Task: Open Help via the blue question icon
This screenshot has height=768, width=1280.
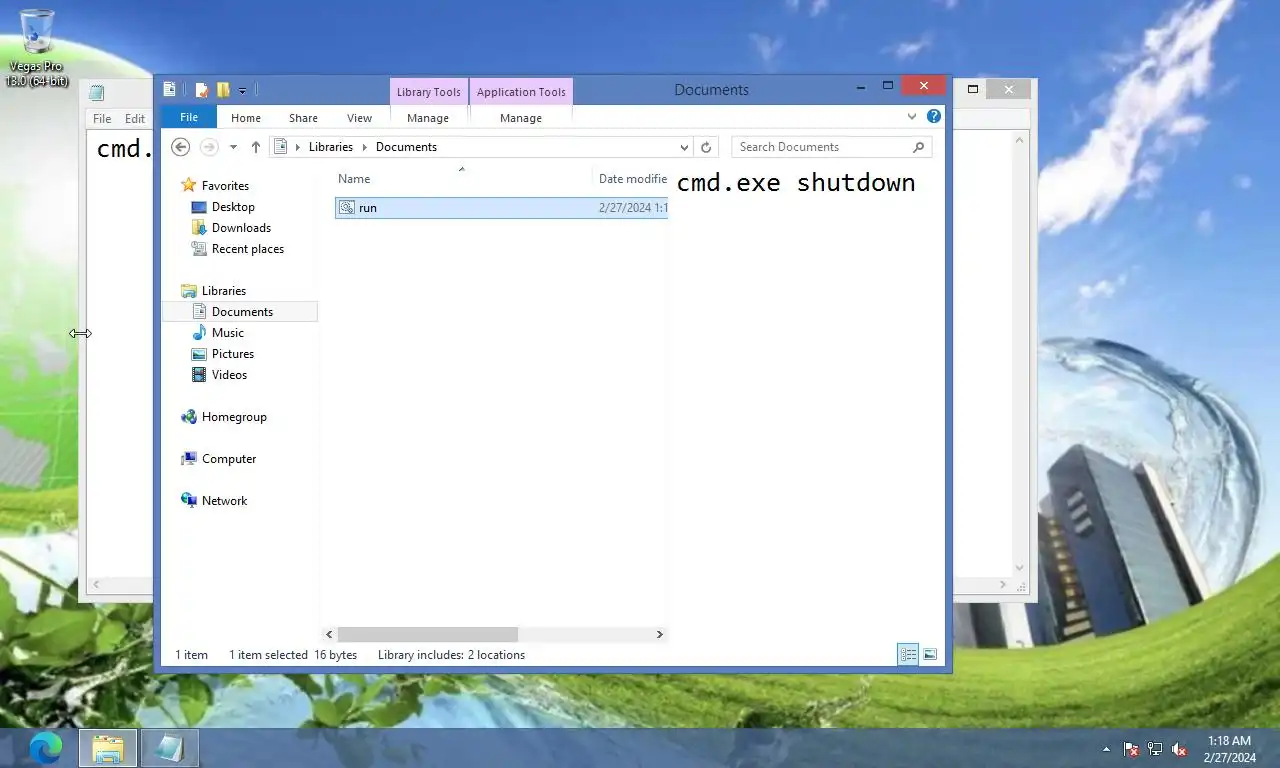Action: 934,116
